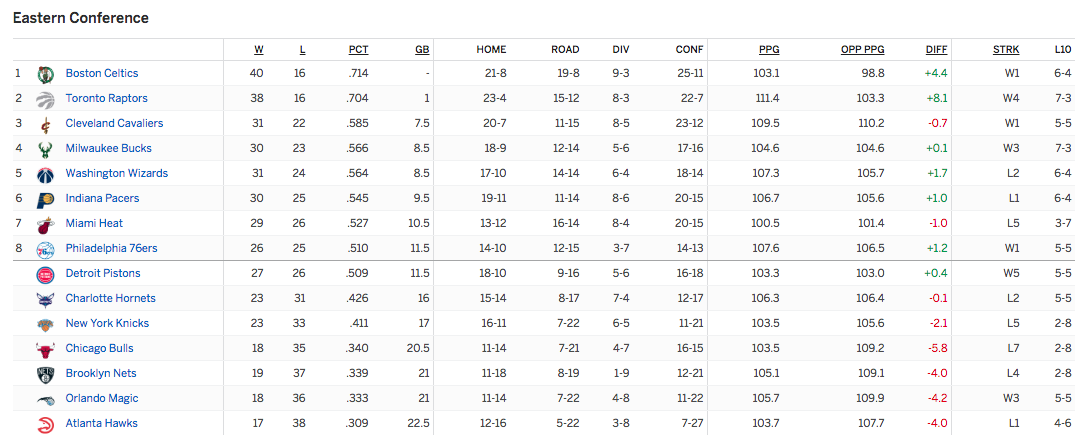1091x444 pixels.
Task: Click the Boston Celtics logo icon
Action: (x=45, y=74)
